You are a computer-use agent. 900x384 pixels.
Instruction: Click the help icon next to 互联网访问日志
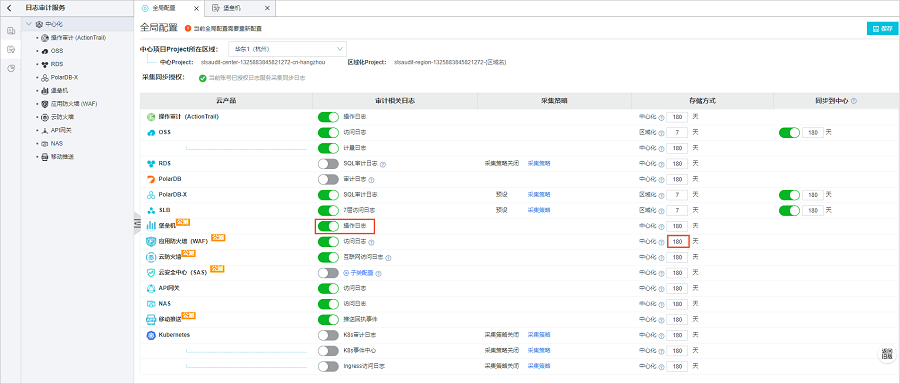[389, 258]
